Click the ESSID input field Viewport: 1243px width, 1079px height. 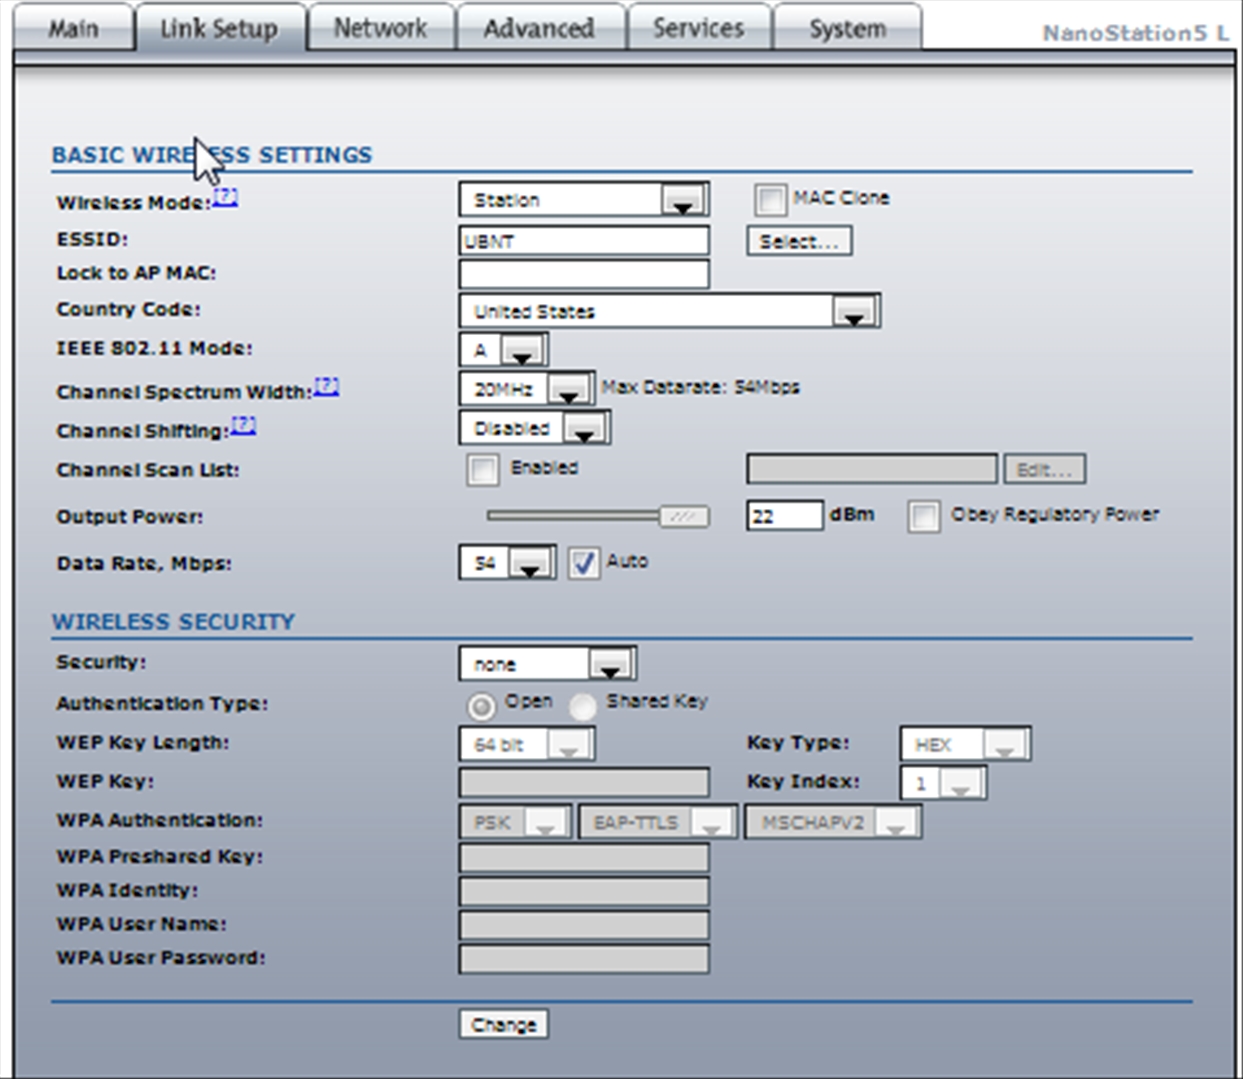point(584,241)
